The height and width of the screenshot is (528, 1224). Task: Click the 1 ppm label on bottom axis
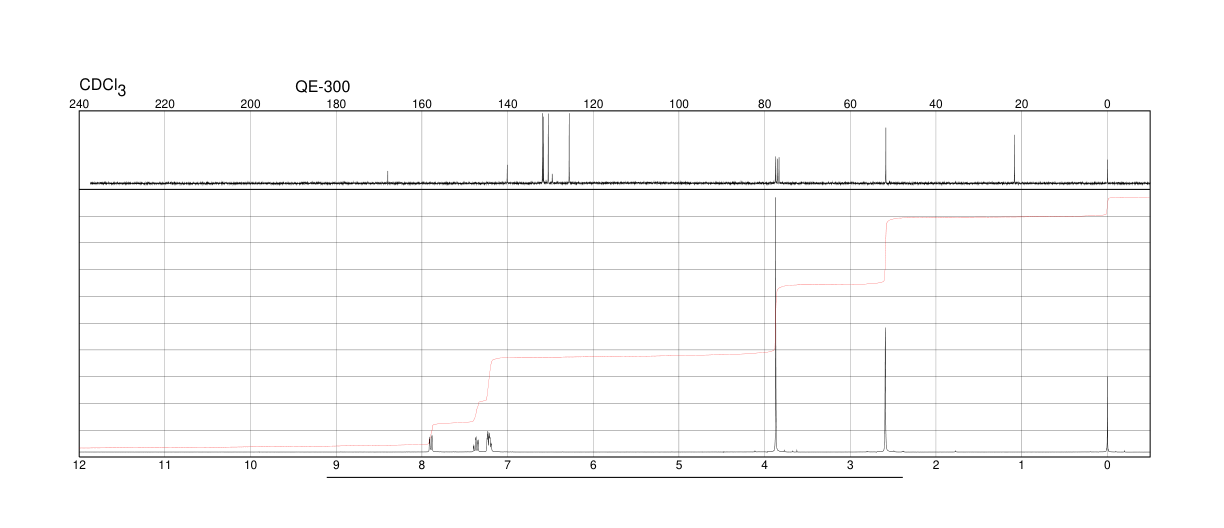click(1021, 465)
